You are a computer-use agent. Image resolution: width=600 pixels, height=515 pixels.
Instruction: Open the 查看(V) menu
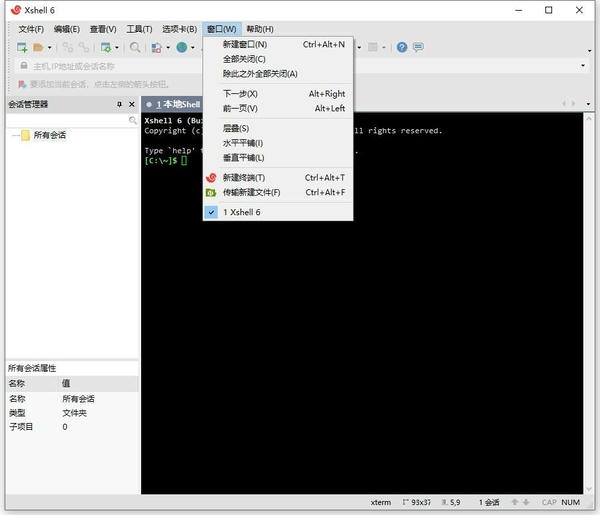point(103,29)
